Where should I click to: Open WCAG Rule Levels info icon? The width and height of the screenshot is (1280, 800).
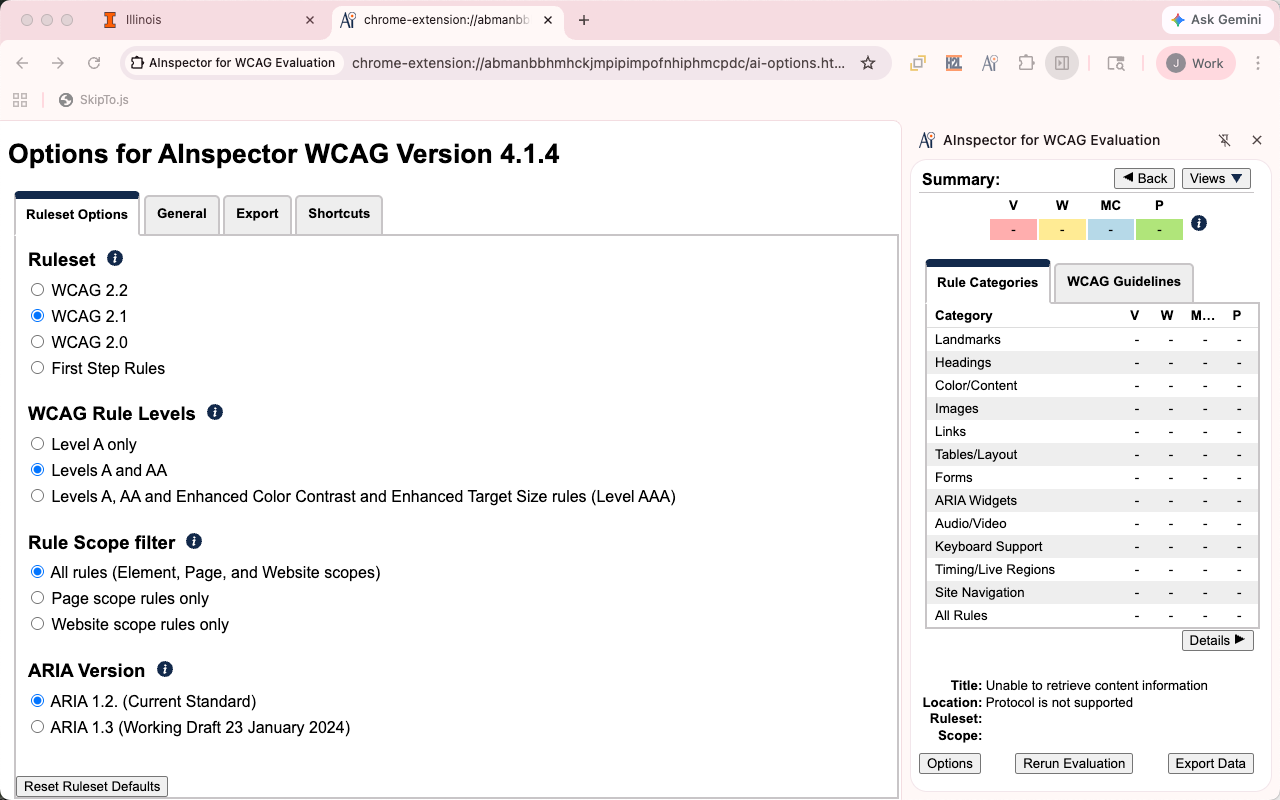click(x=215, y=412)
